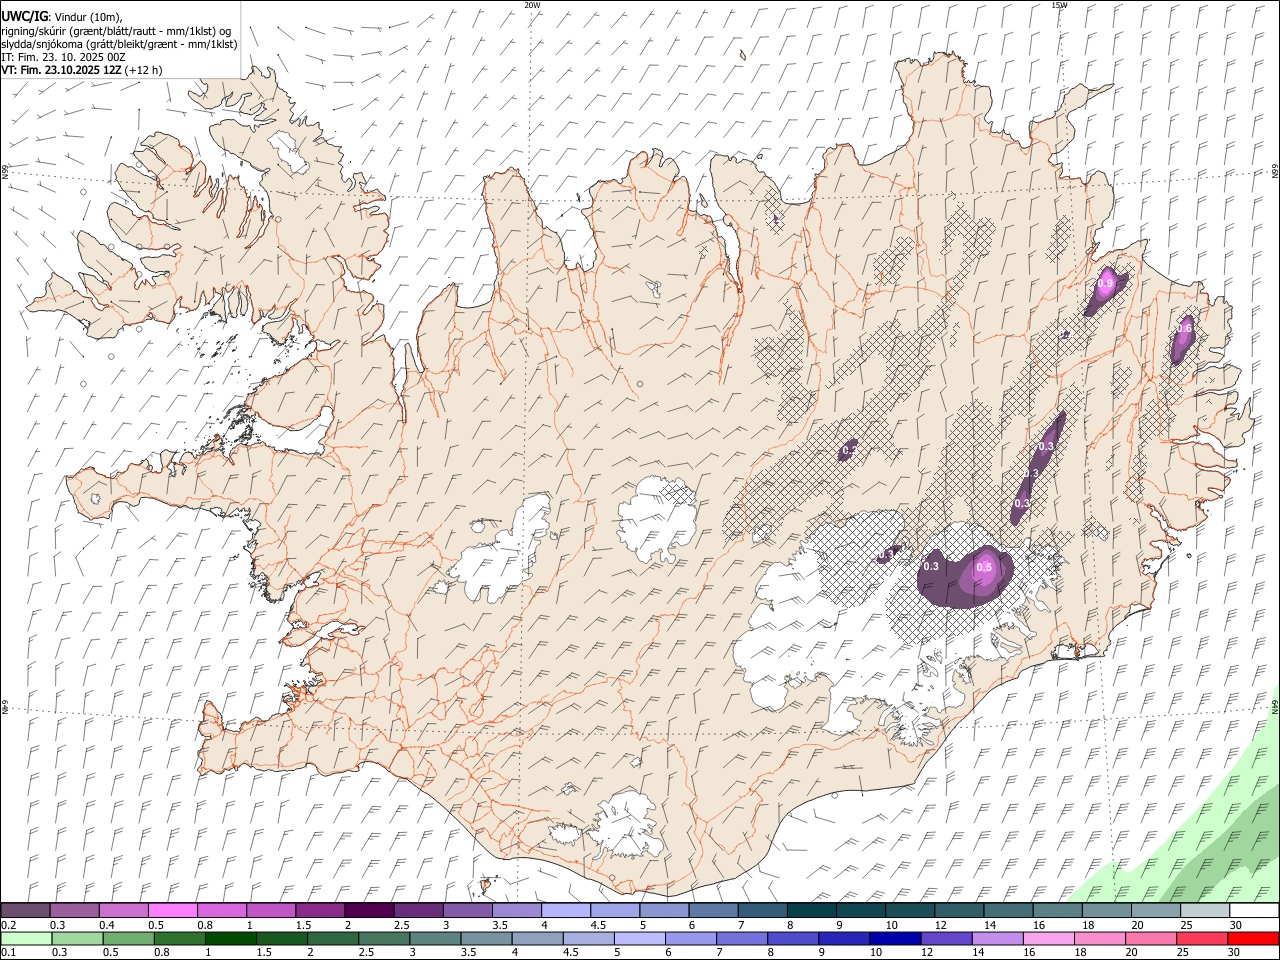Pick the crimson 25–30 swatch in the rain scale
The width and height of the screenshot is (1280, 960).
pyautogui.click(x=1200, y=938)
